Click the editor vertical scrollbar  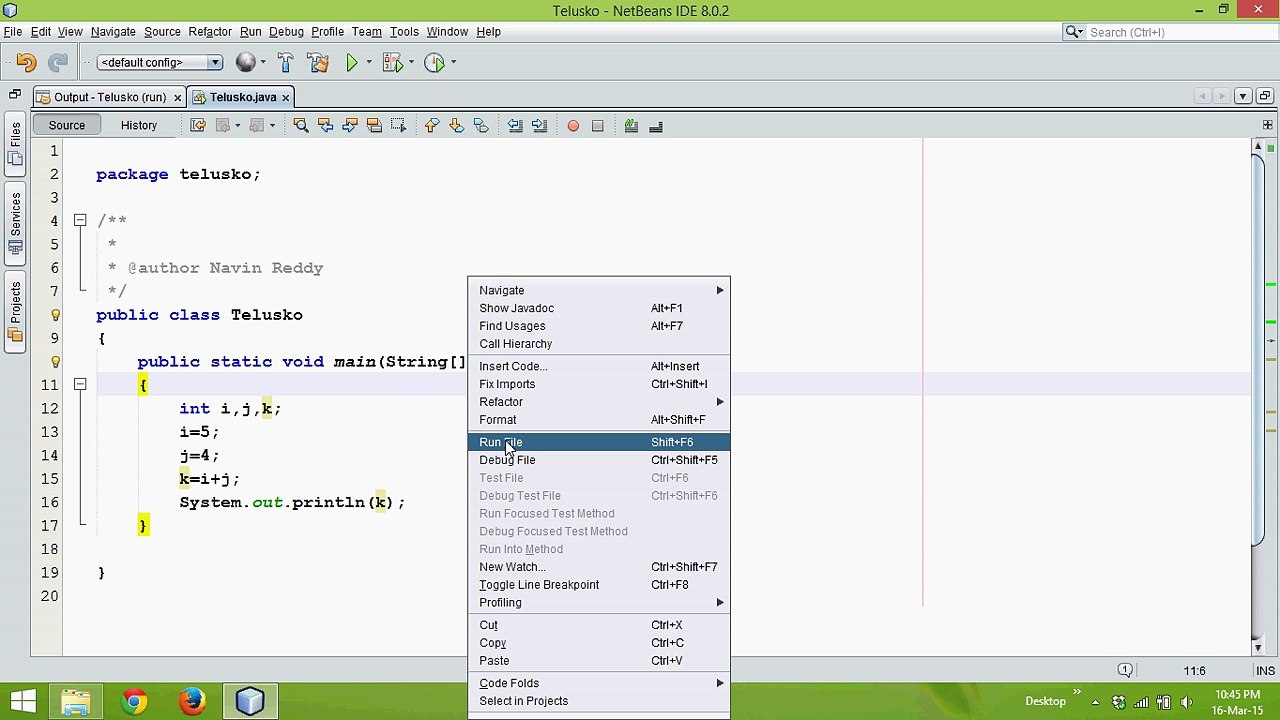coord(1258,395)
